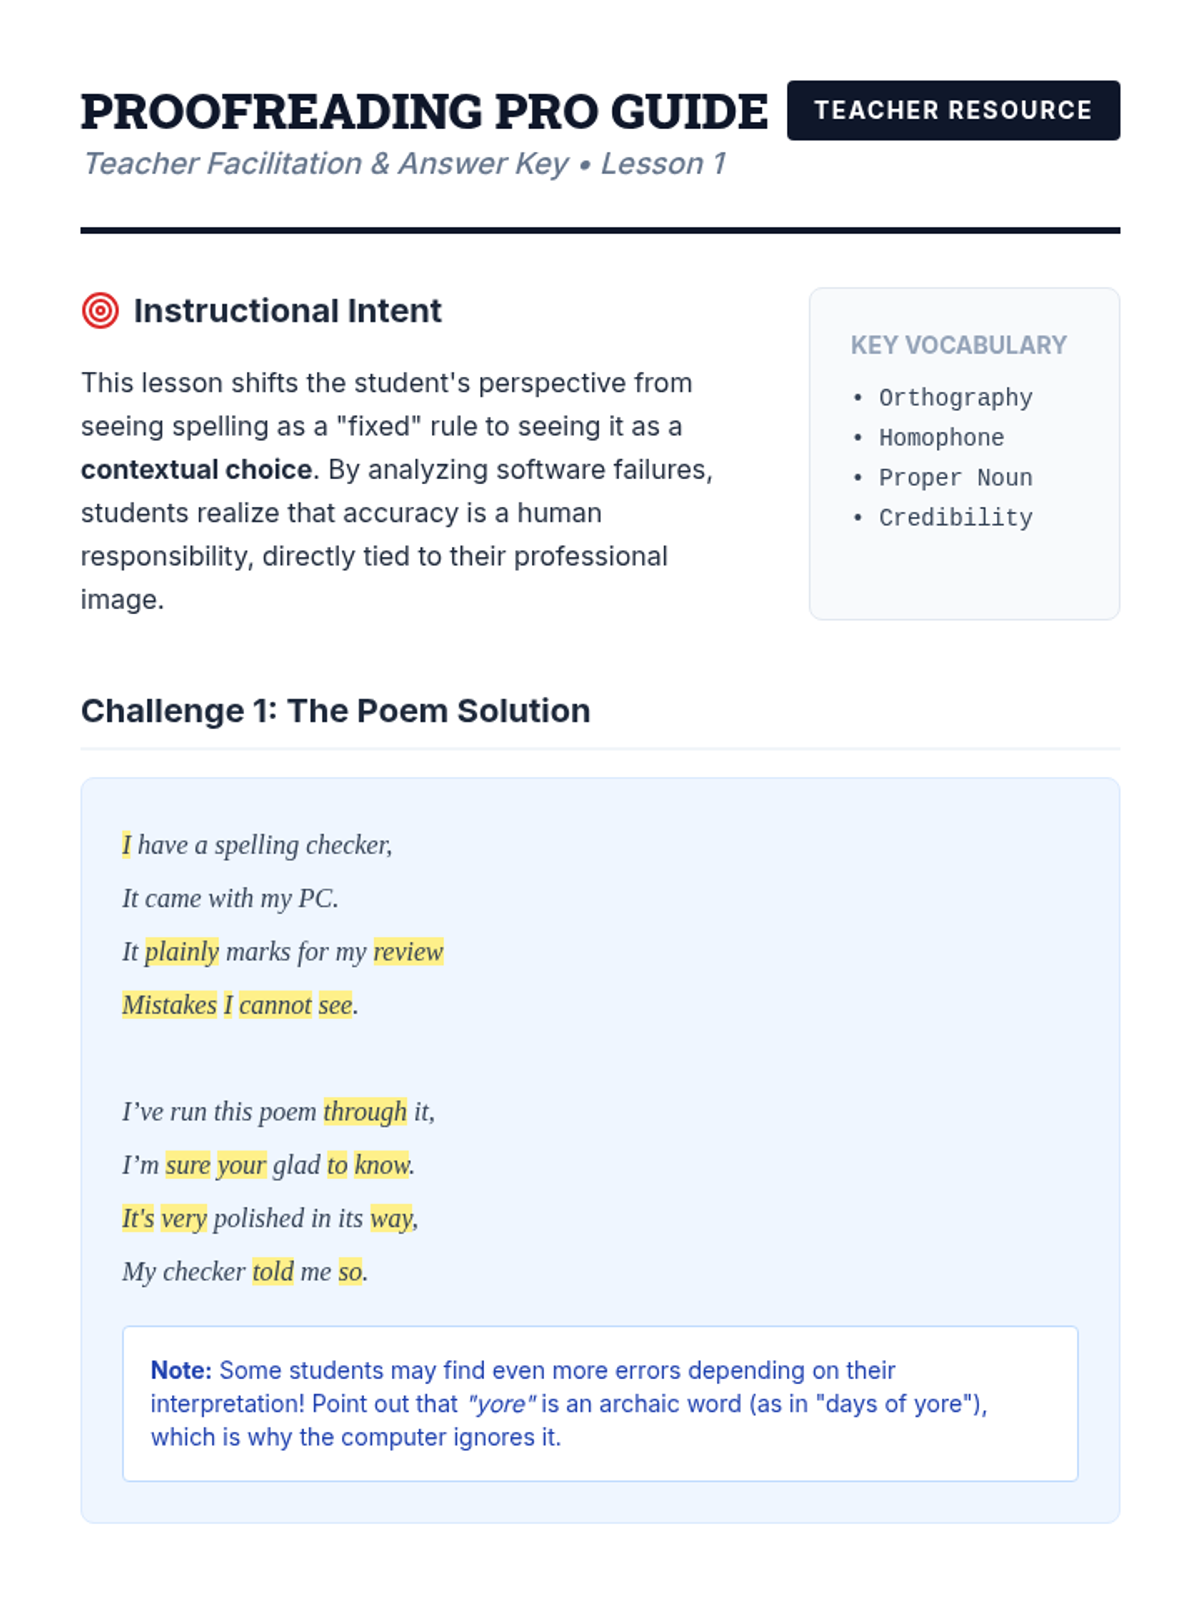Image resolution: width=1200 pixels, height=1600 pixels.
Task: Click the highlighted word cannot
Action: 275,1005
